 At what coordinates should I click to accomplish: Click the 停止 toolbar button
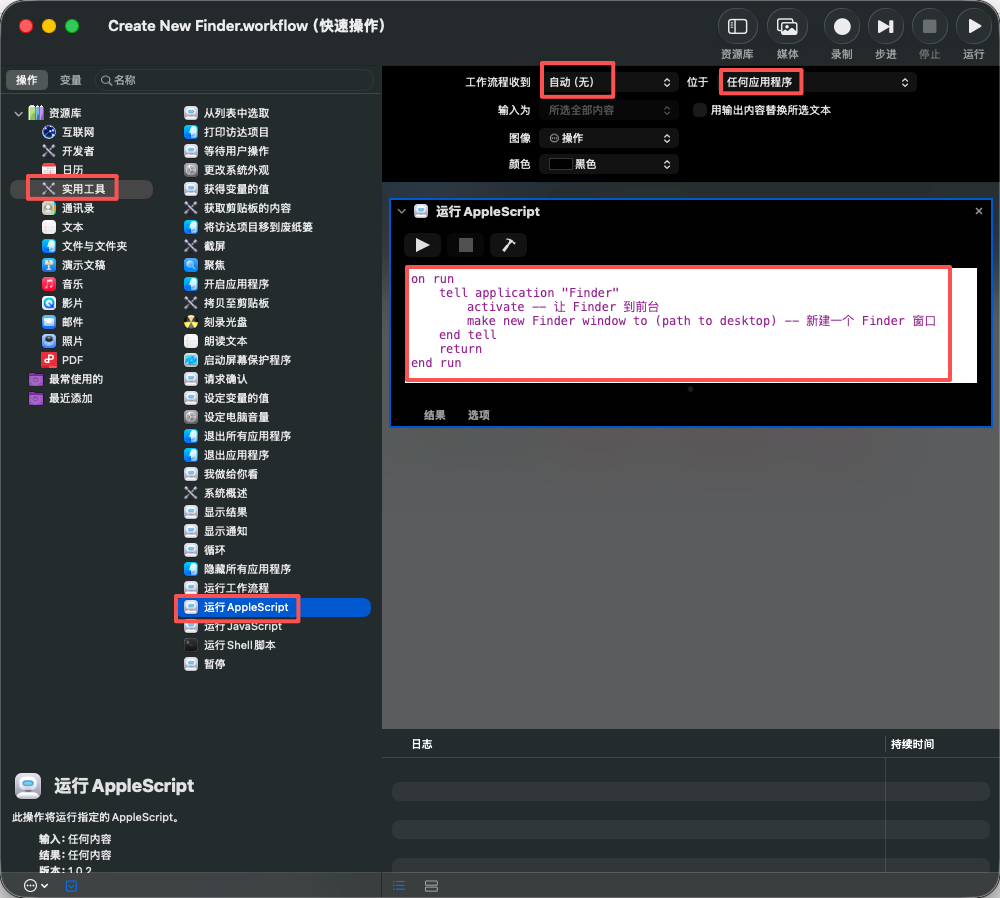click(929, 27)
